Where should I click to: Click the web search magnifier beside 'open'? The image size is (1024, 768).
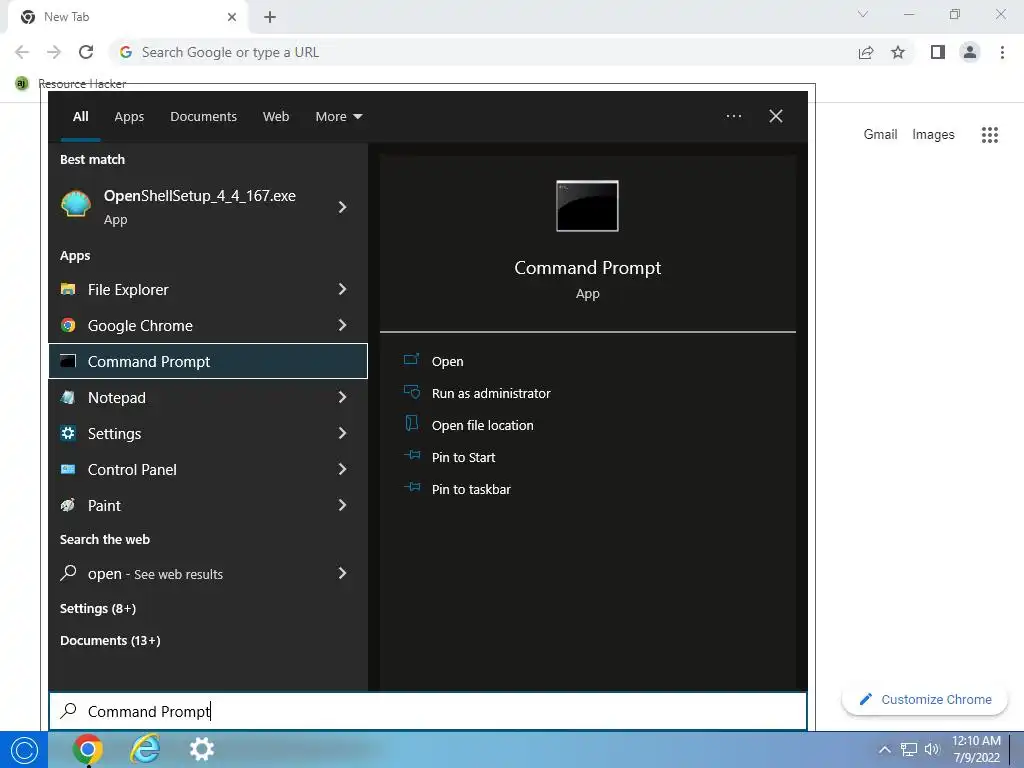[x=69, y=573]
